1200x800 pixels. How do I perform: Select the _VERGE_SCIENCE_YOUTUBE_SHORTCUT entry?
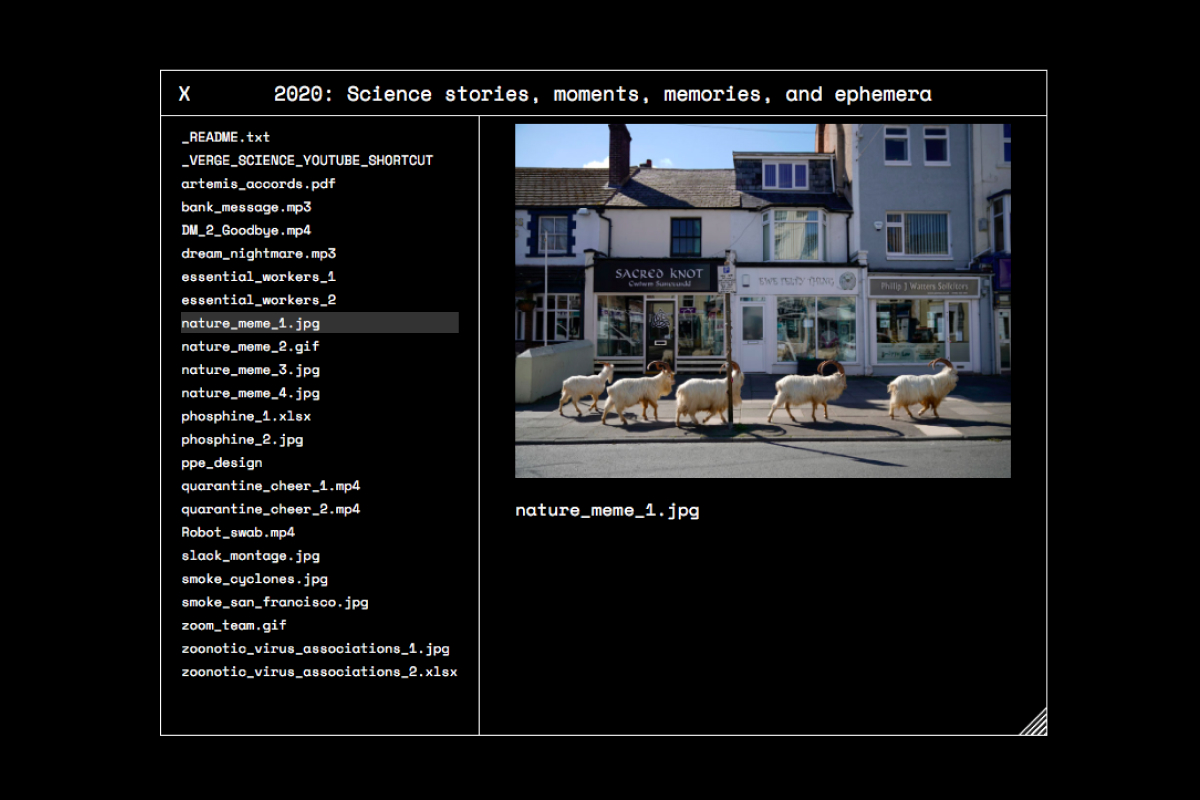coord(307,160)
